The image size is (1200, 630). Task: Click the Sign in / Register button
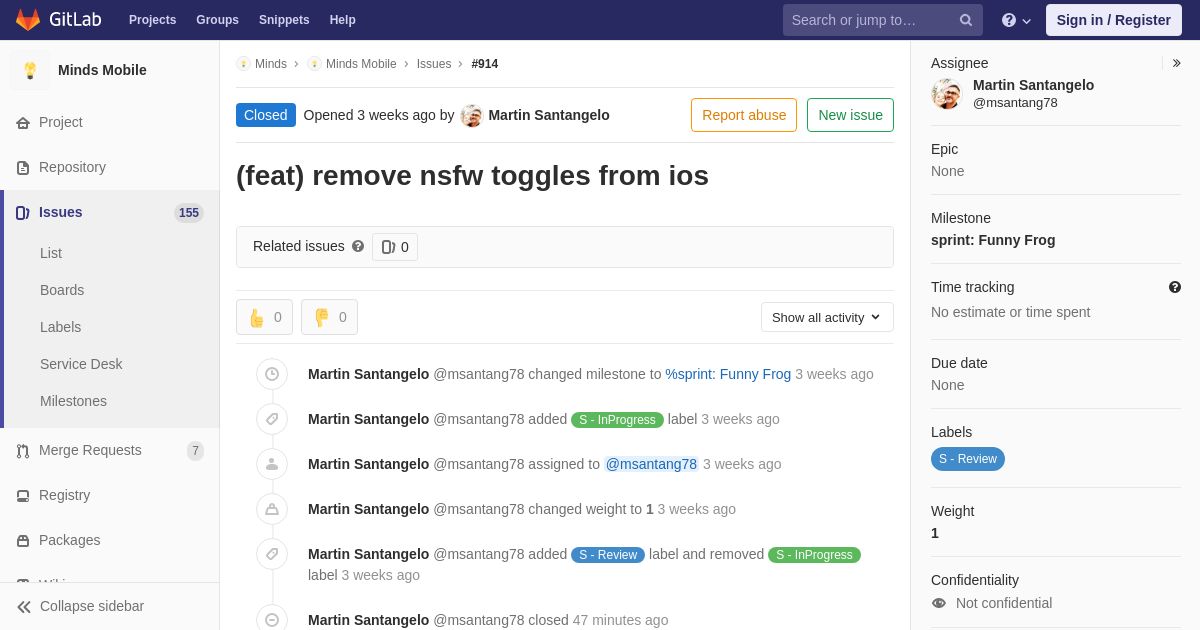1113,20
